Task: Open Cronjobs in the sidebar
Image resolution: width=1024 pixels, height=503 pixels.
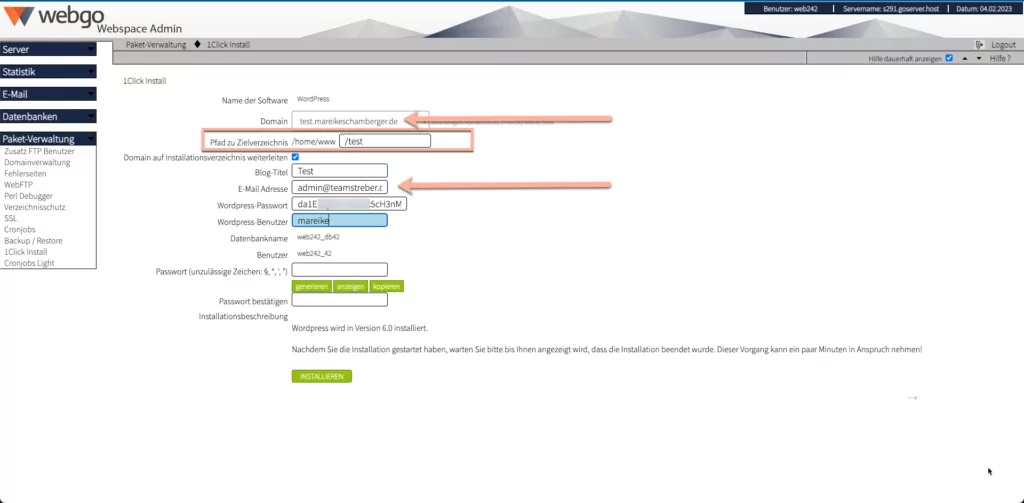Action: tap(20, 229)
